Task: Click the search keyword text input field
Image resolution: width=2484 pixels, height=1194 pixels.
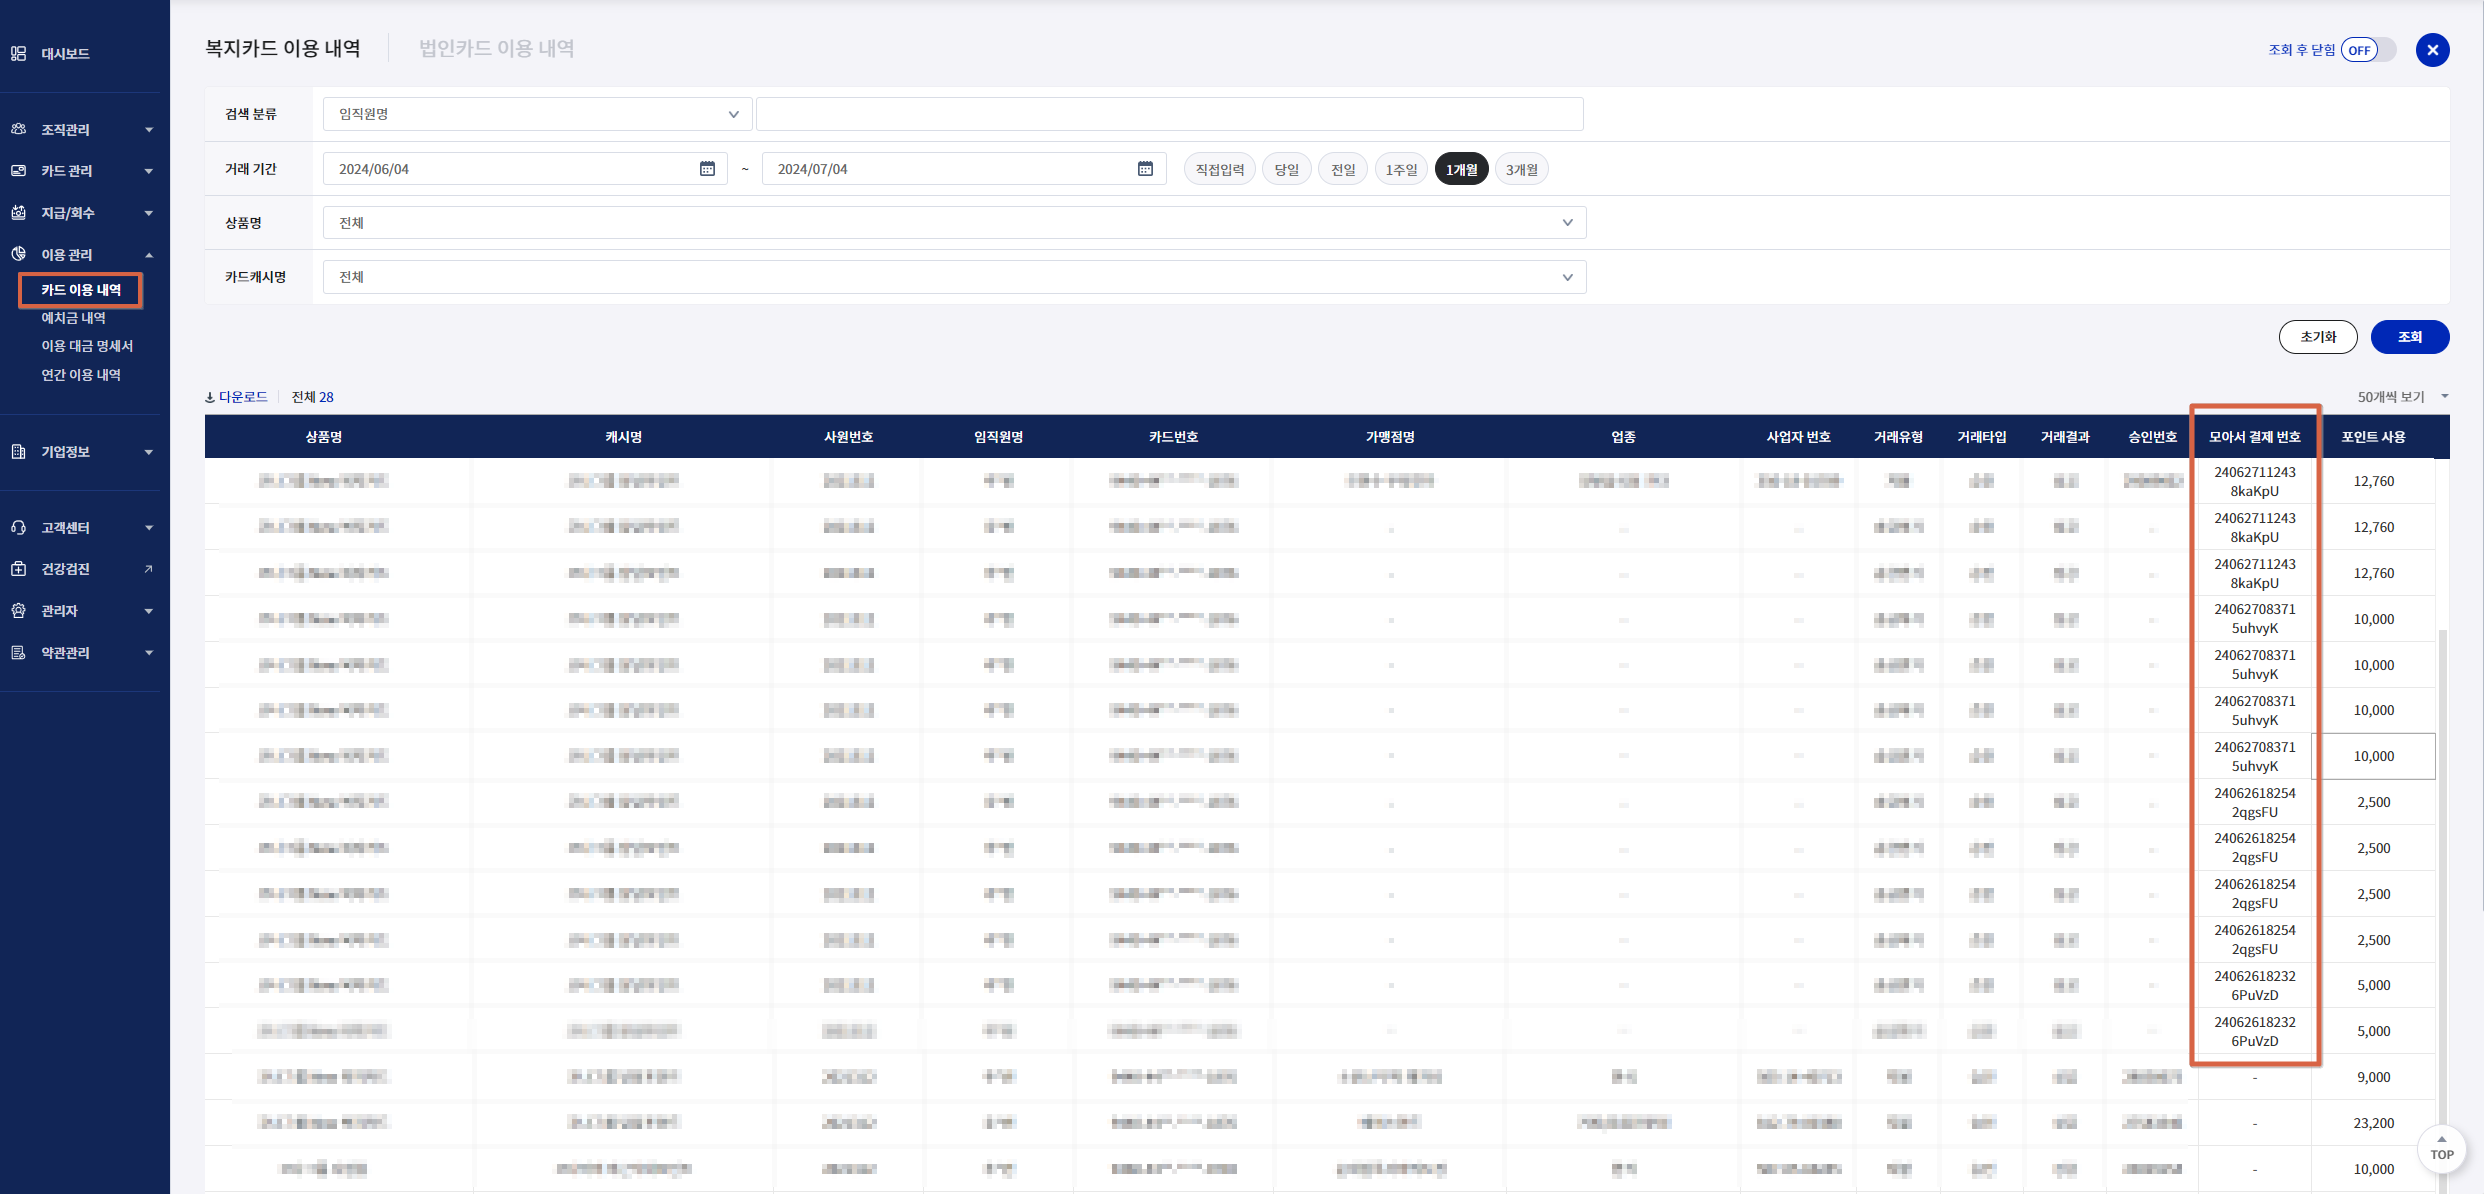Action: click(x=1168, y=114)
